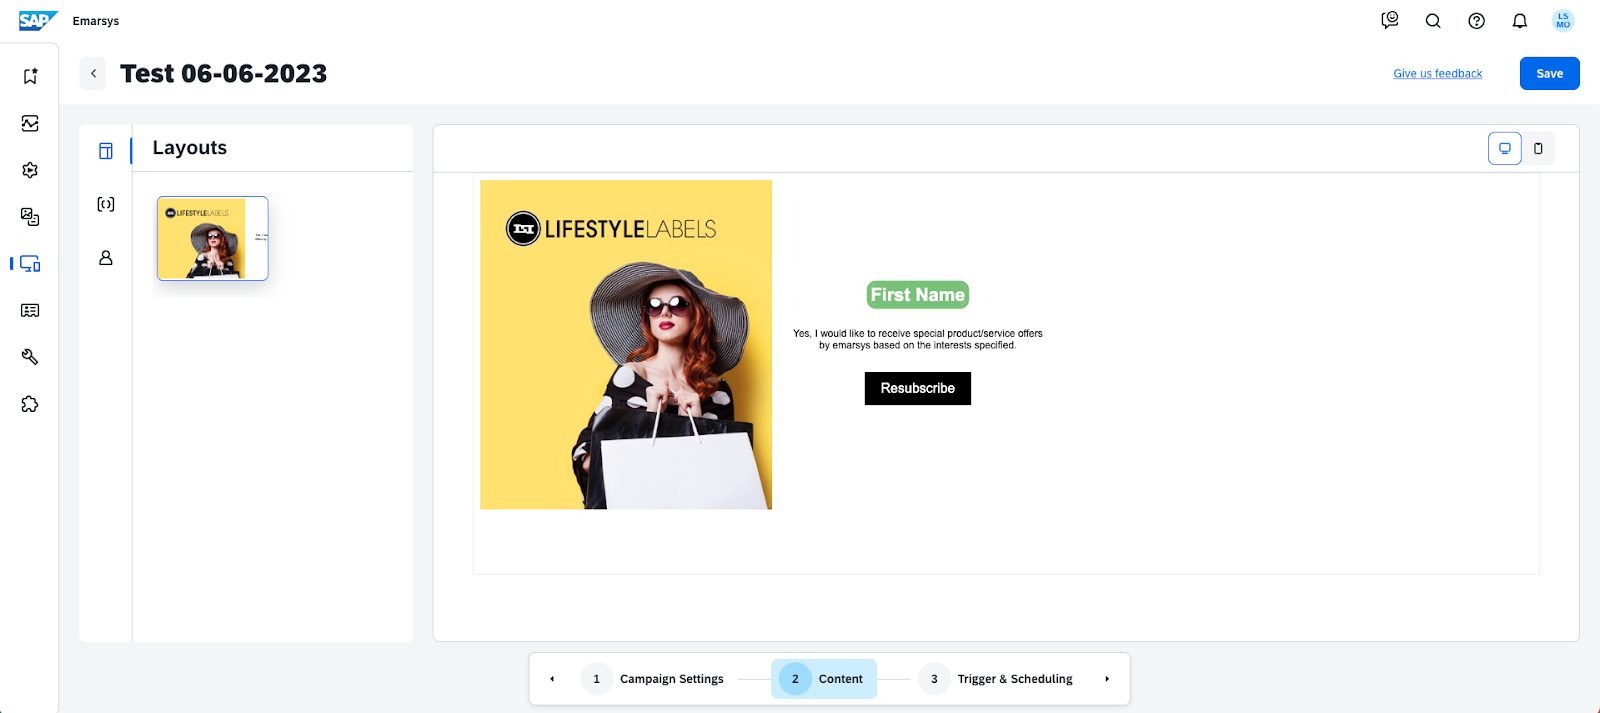Go to step 2 Content
This screenshot has height=713, width=1600.
tap(824, 679)
